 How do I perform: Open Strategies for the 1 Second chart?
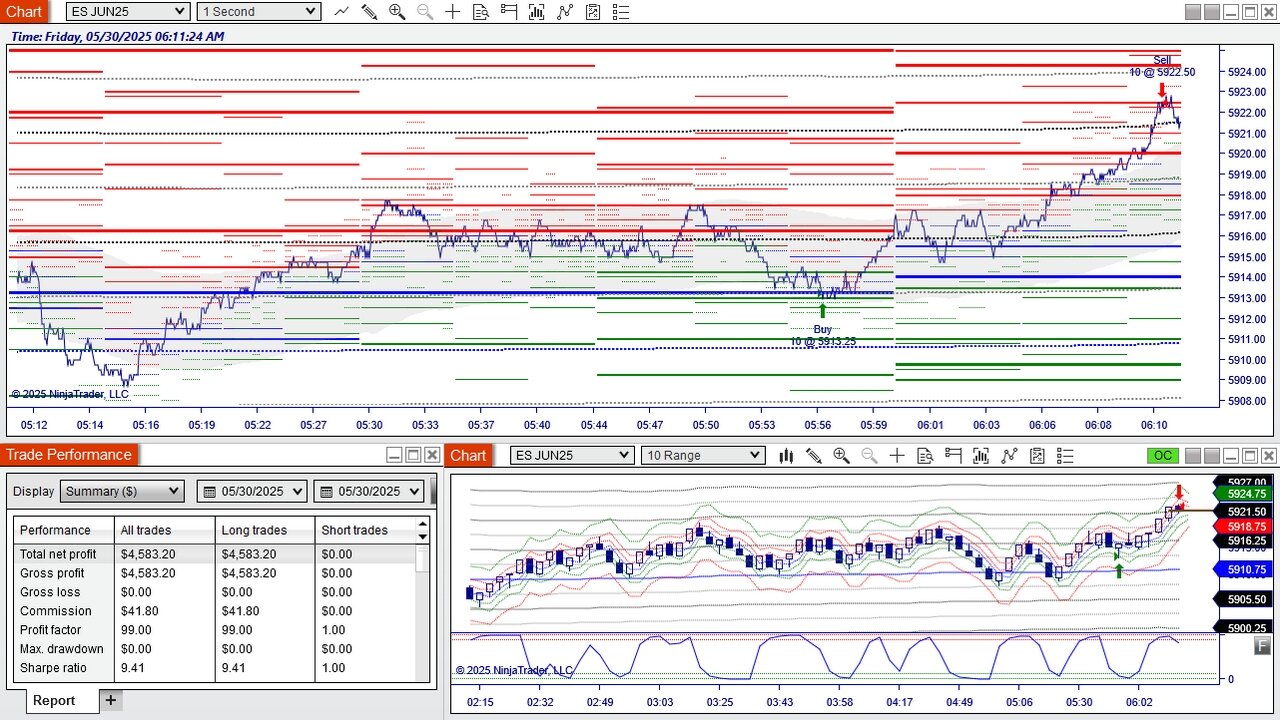[x=565, y=11]
